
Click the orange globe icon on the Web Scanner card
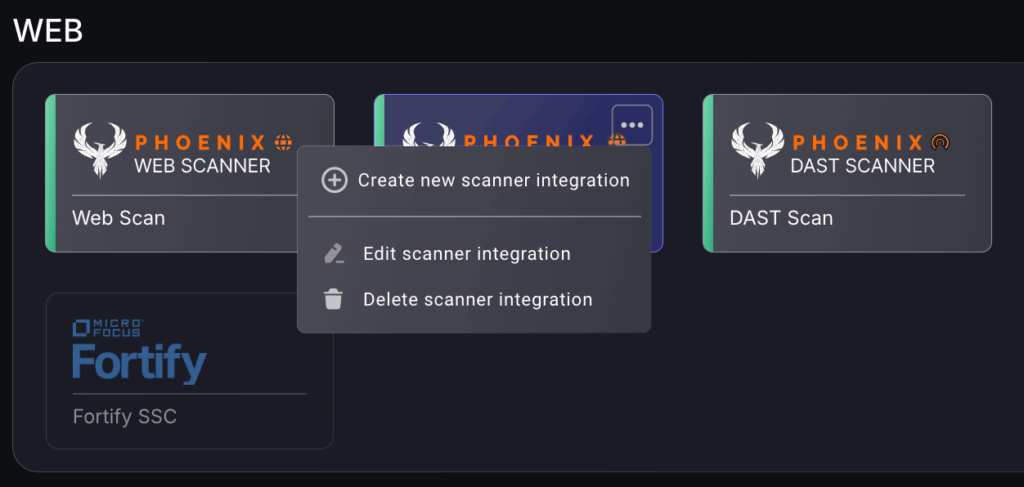(283, 143)
